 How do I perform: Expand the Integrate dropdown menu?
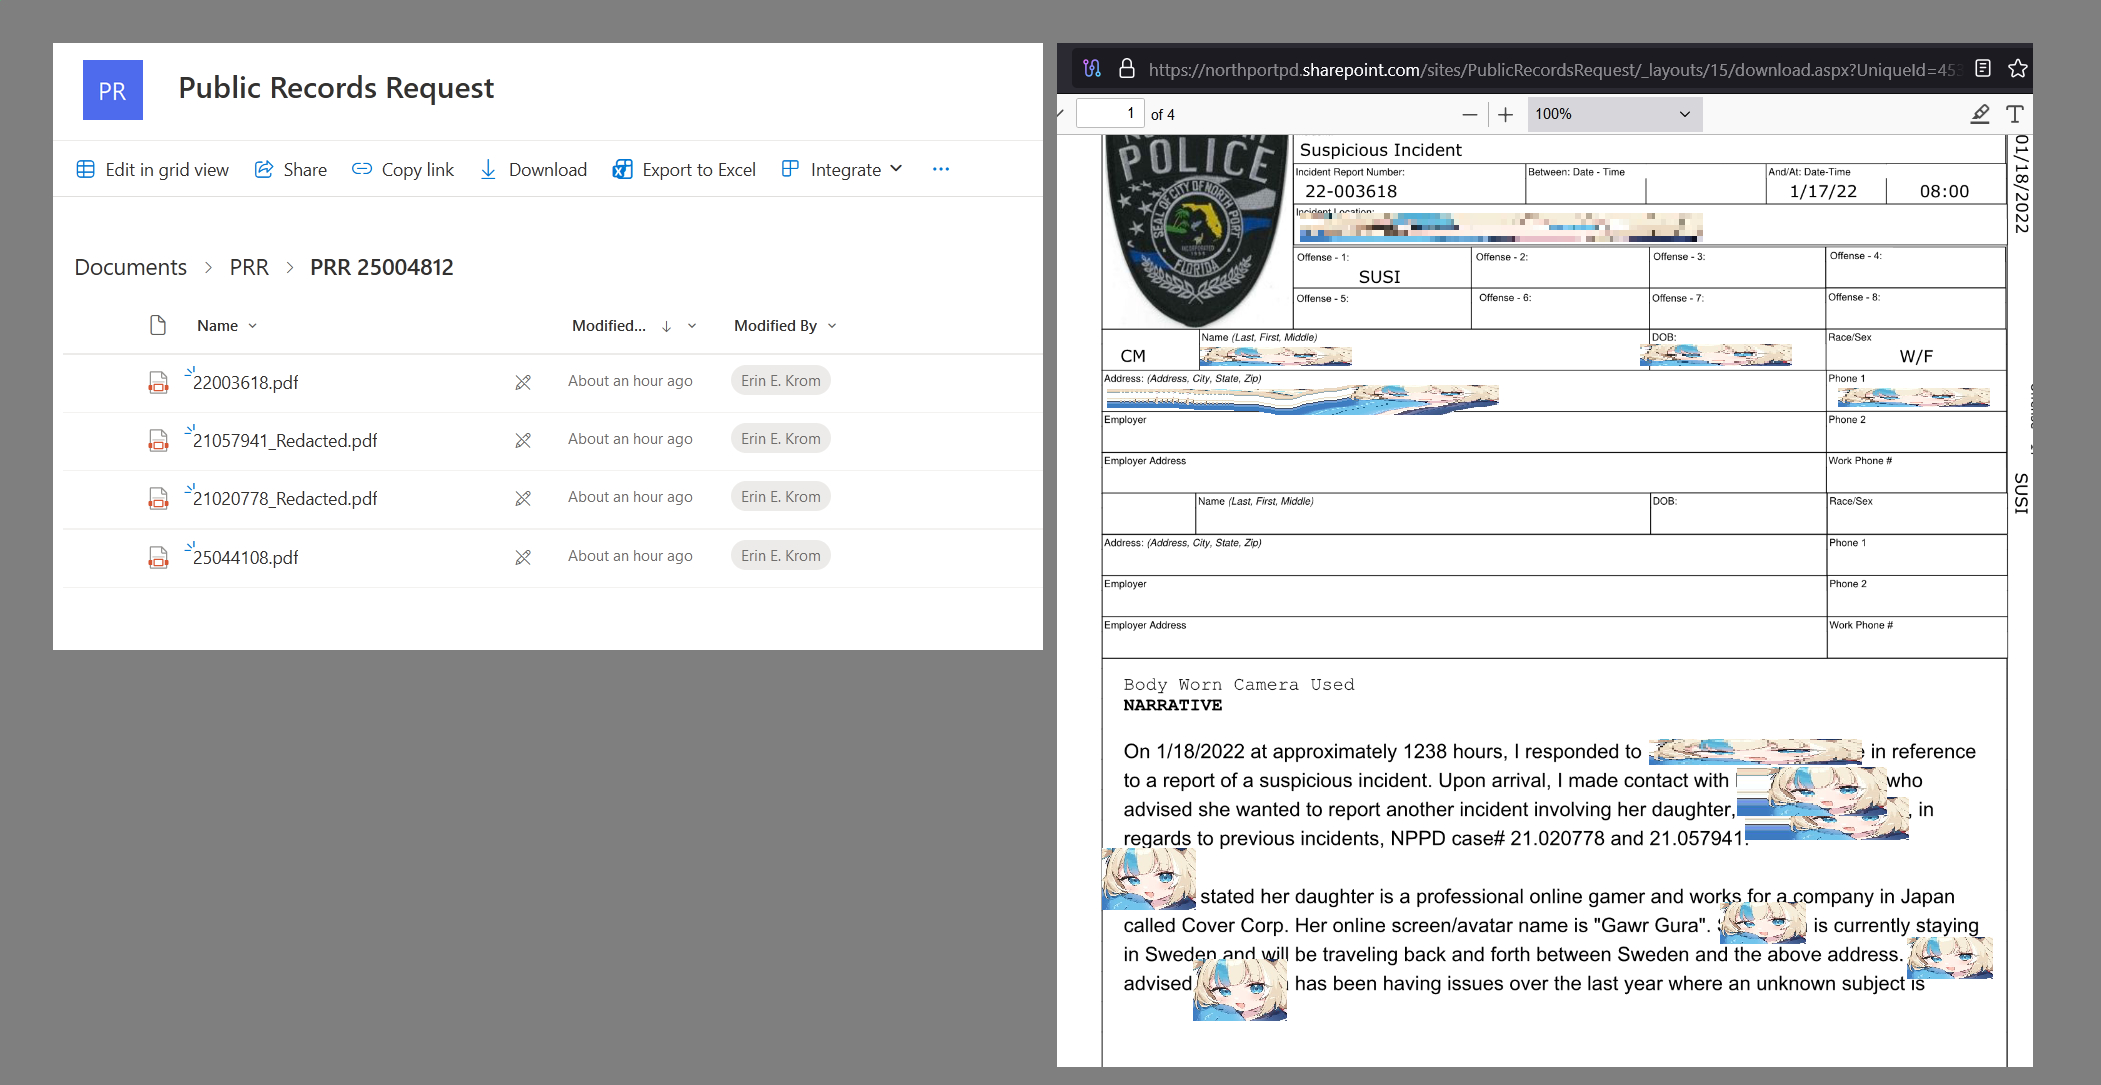coord(843,170)
